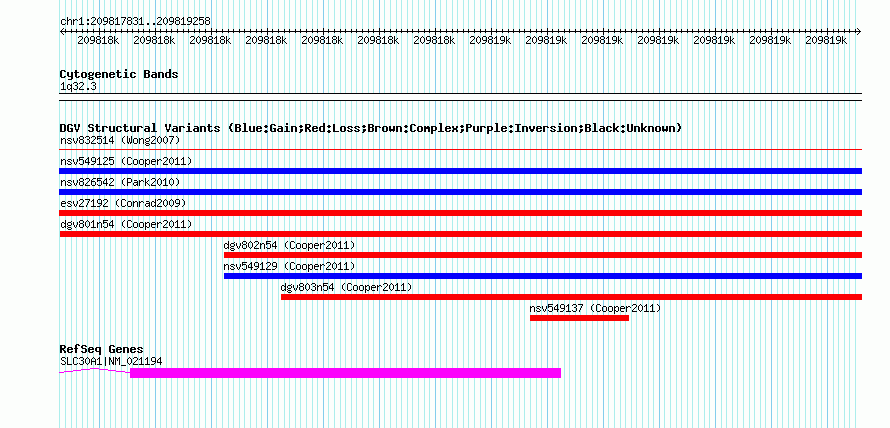Click the right arrow of the ruler

pyautogui.click(x=859, y=31)
